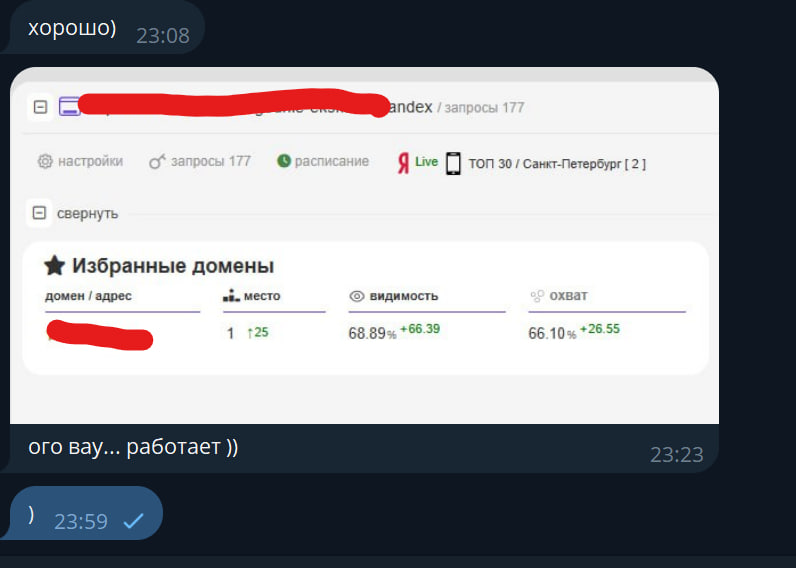The height and width of the screenshot is (568, 796).
Task: Click the green Live indicator
Action: [x=426, y=161]
